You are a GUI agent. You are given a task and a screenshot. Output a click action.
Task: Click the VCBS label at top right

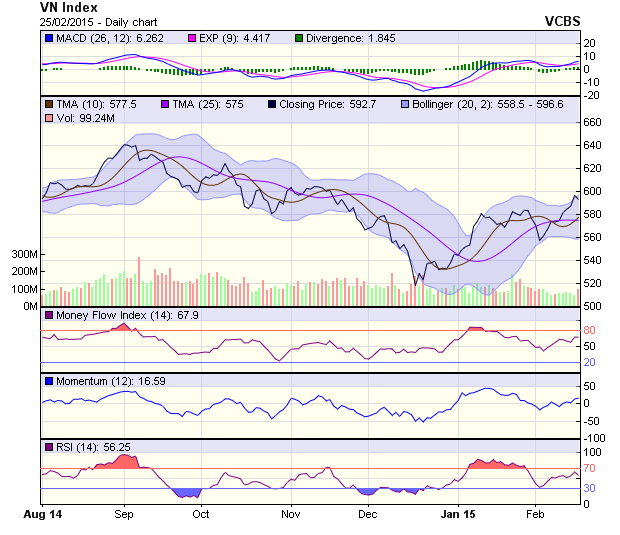[x=562, y=20]
